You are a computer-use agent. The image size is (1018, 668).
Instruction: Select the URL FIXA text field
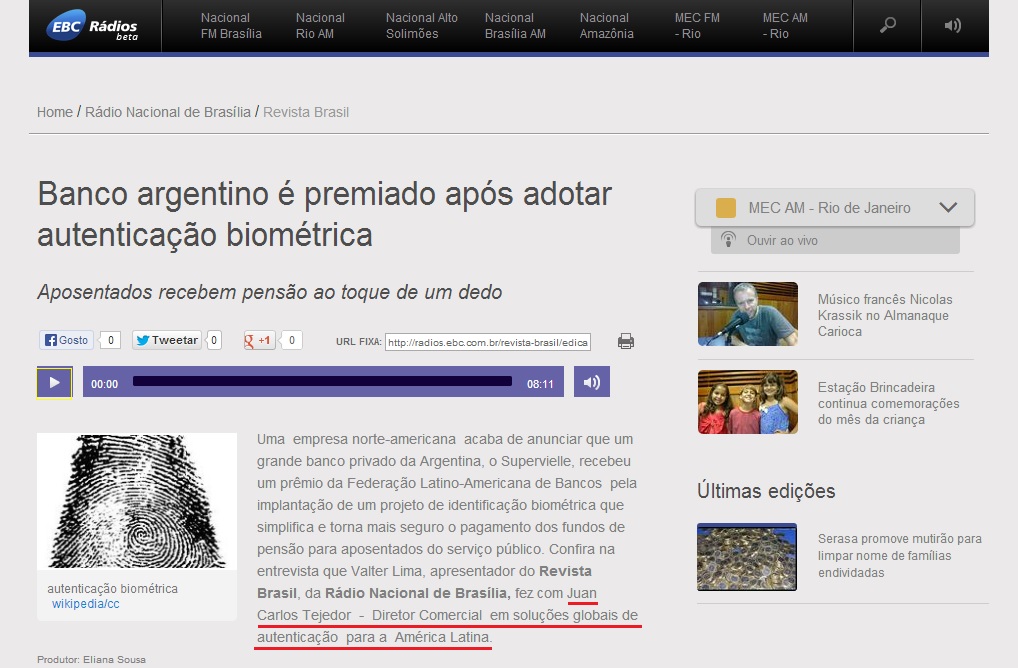pos(487,342)
